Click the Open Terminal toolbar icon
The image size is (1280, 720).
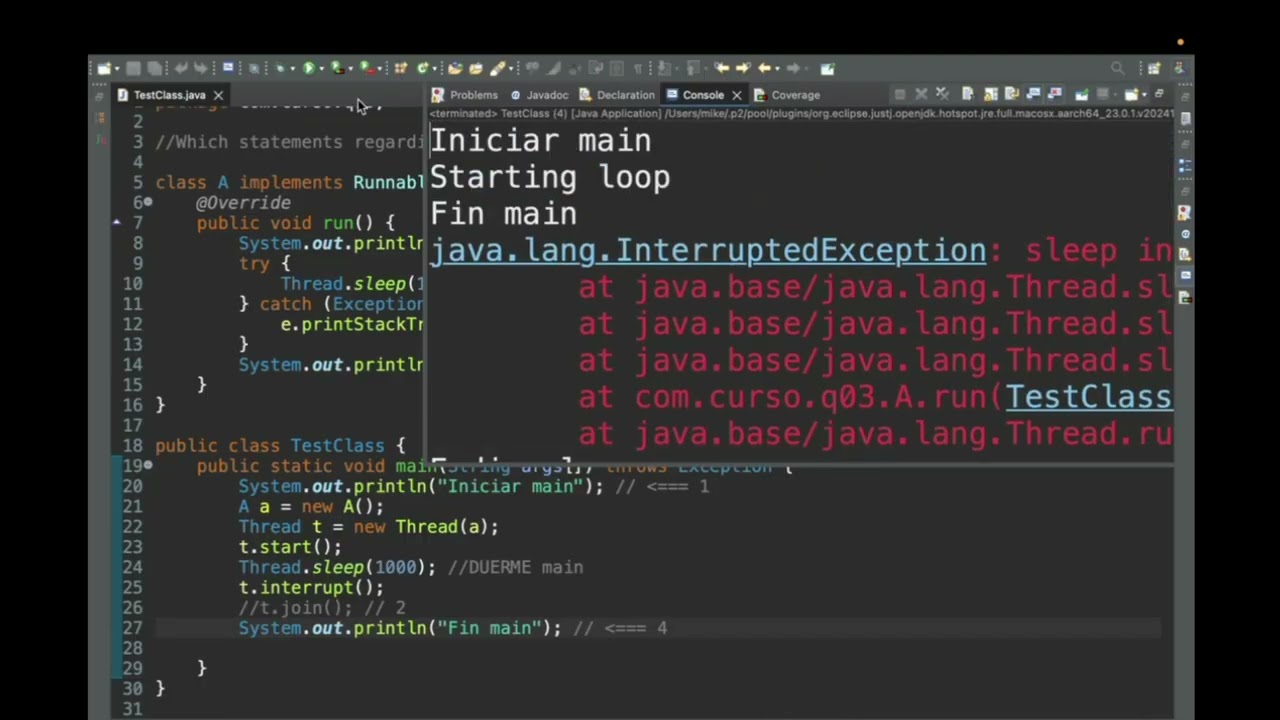click(228, 68)
